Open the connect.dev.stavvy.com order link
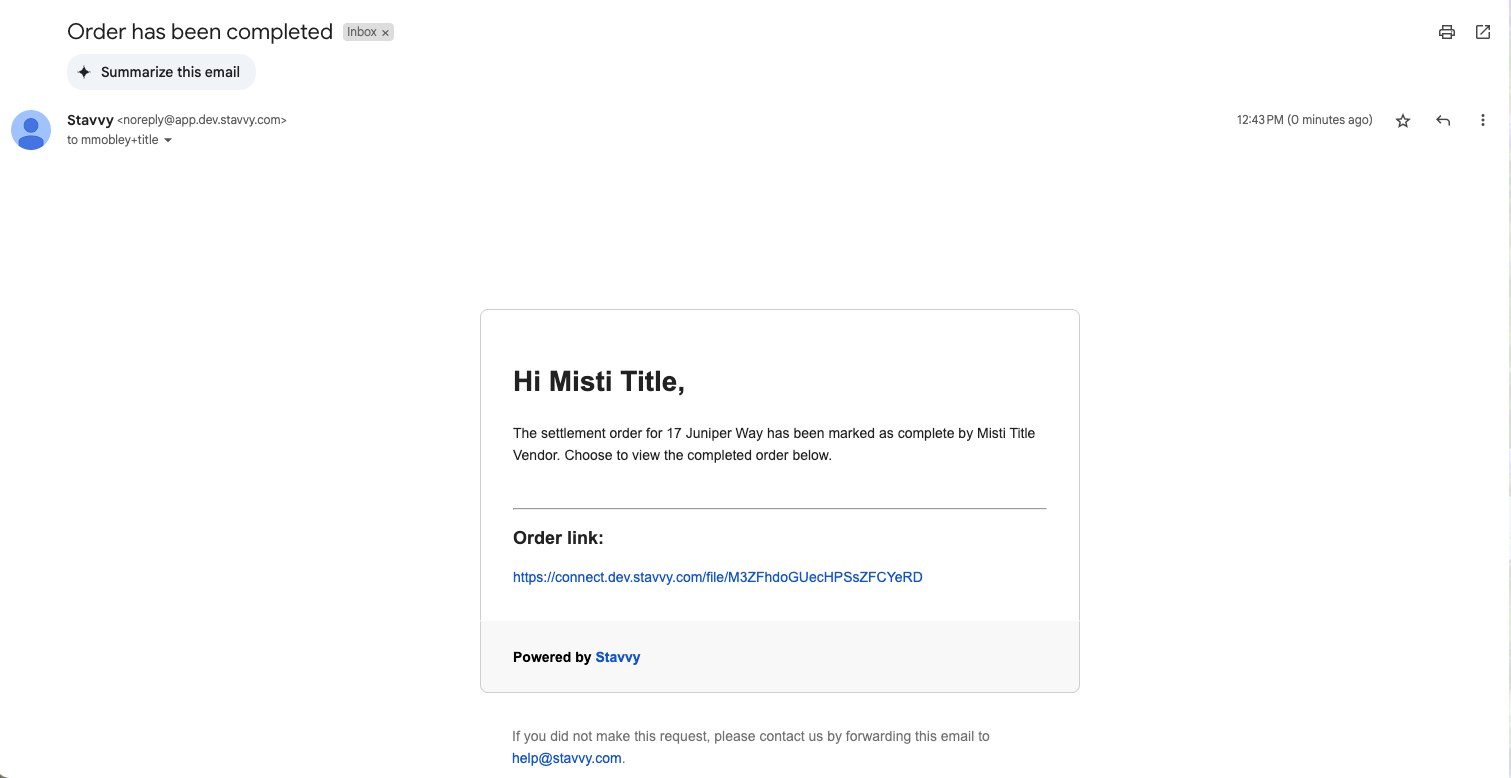This screenshot has height=778, width=1511. pyautogui.click(x=717, y=577)
